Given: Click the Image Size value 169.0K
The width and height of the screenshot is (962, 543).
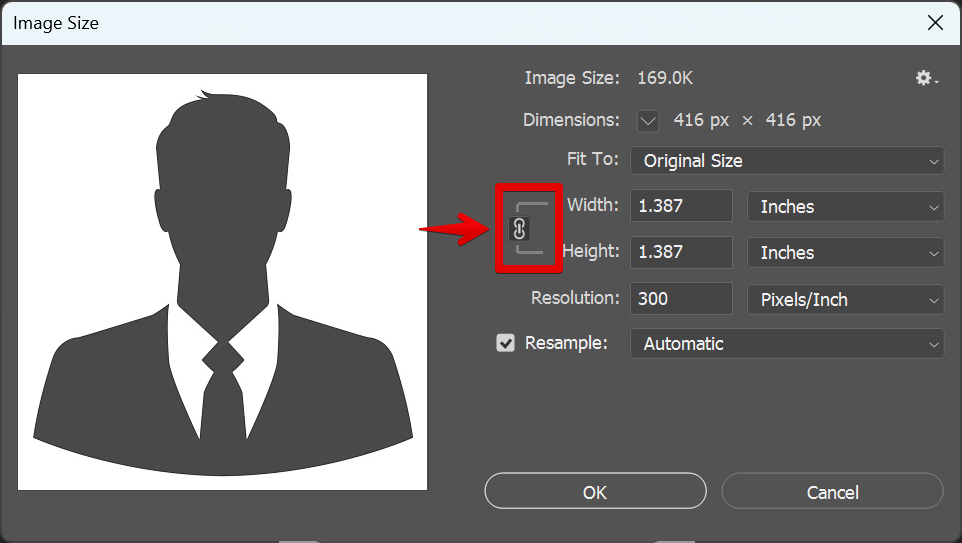Looking at the screenshot, I should tap(665, 79).
